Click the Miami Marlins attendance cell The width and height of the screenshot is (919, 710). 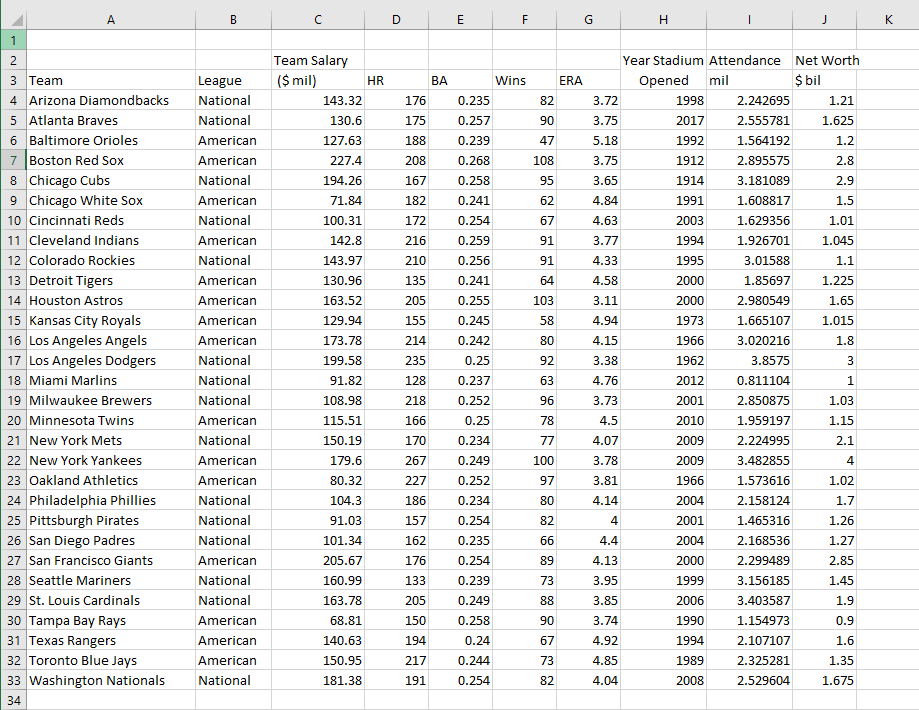748,380
